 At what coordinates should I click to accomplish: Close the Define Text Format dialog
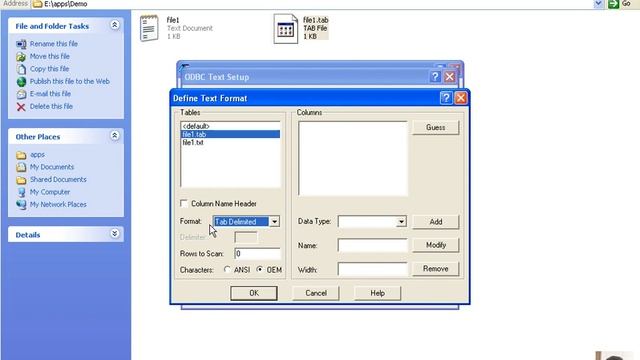461,98
